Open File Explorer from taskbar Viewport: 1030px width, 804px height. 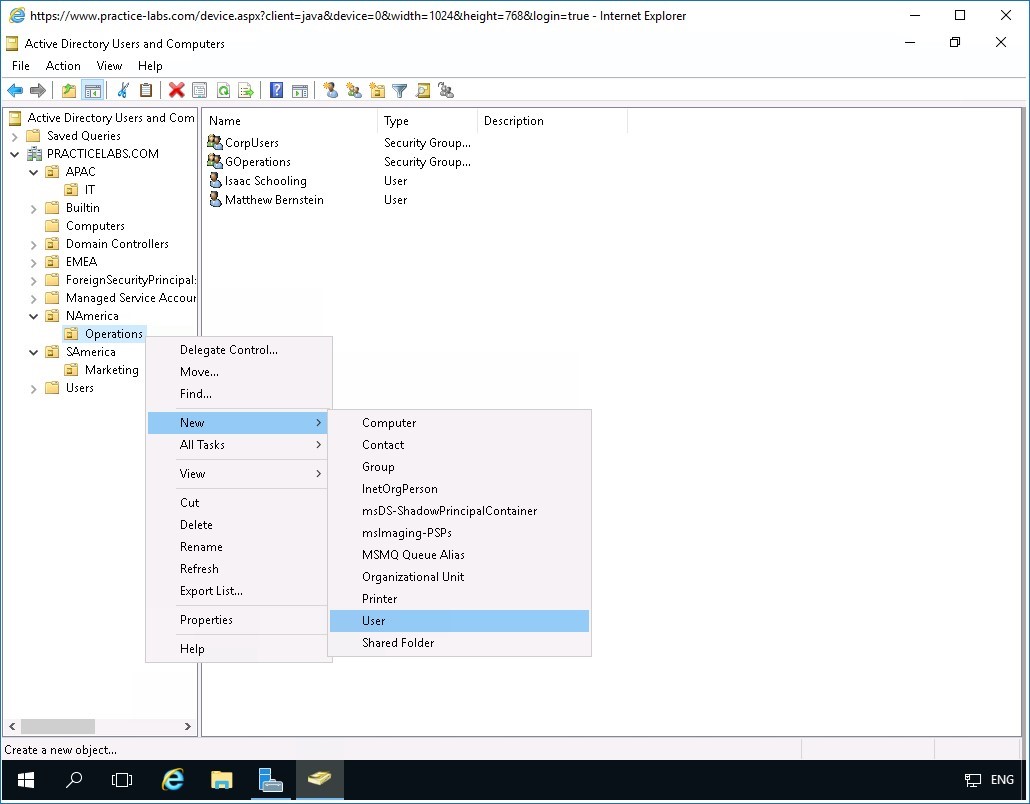tap(221, 780)
